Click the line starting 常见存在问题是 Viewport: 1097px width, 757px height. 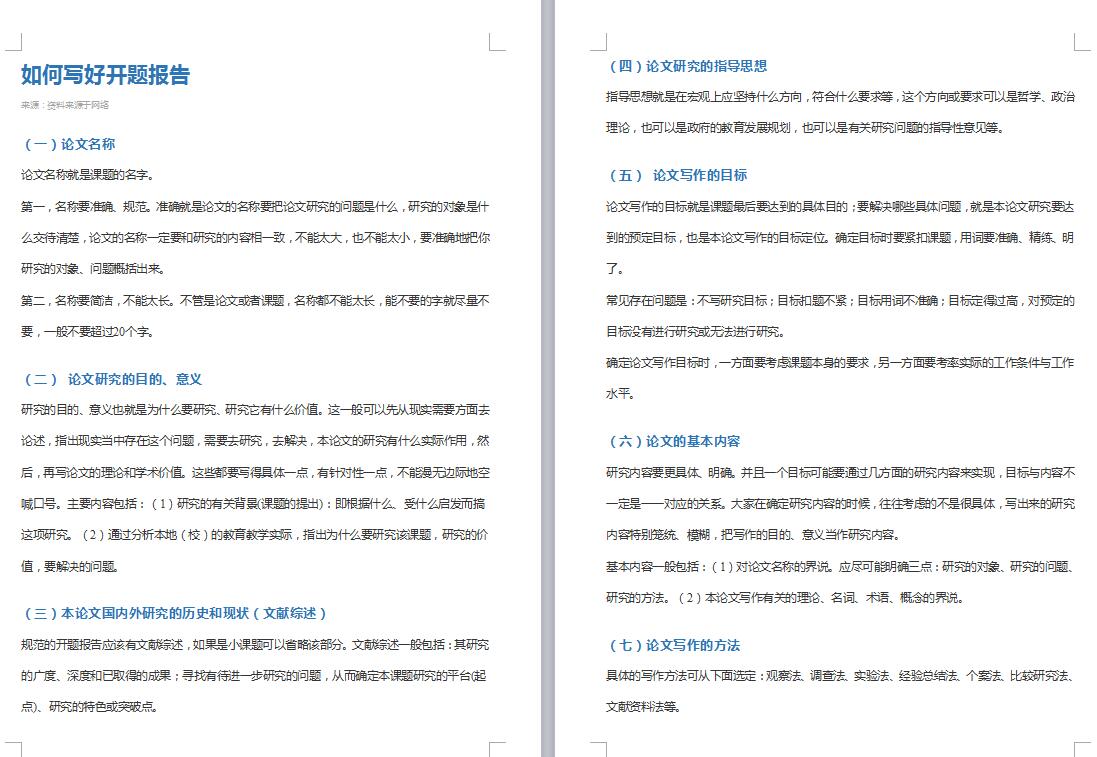(x=840, y=301)
